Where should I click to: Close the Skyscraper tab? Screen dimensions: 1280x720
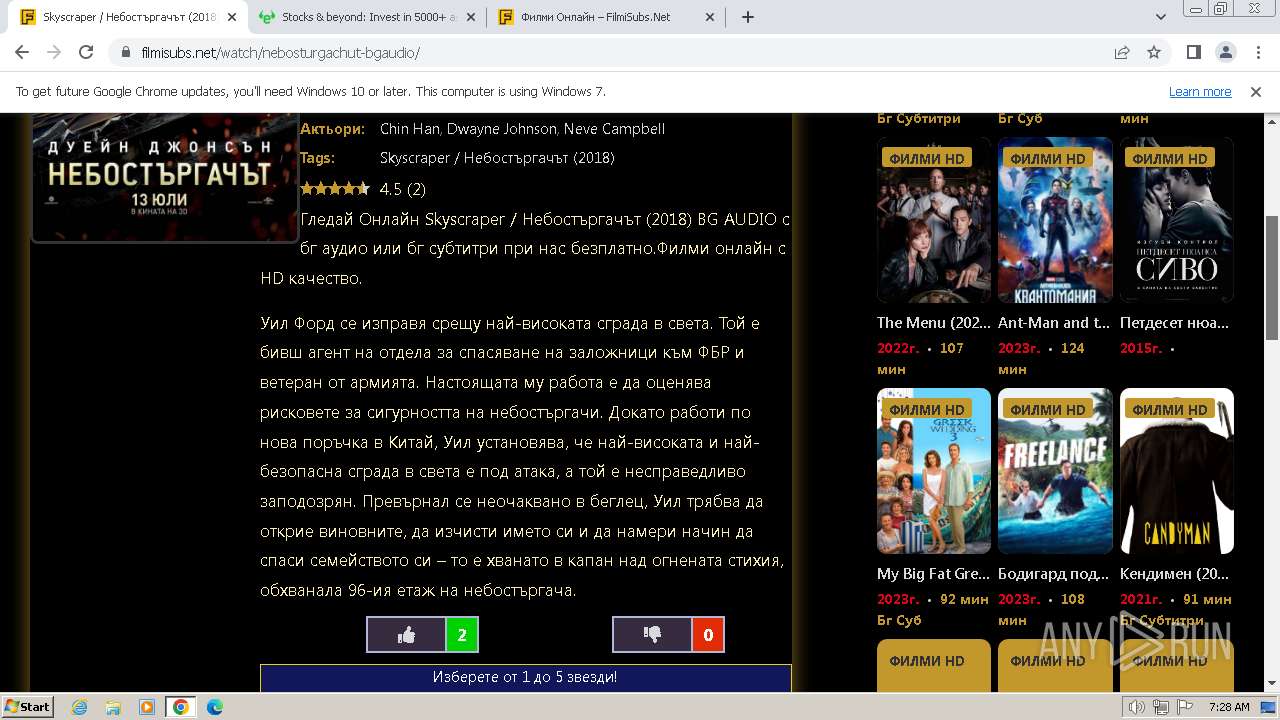pos(232,17)
